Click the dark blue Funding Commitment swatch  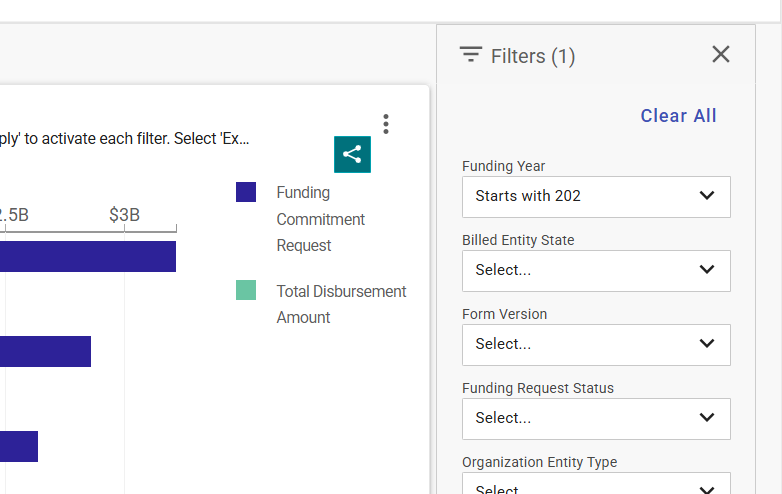coord(246,192)
